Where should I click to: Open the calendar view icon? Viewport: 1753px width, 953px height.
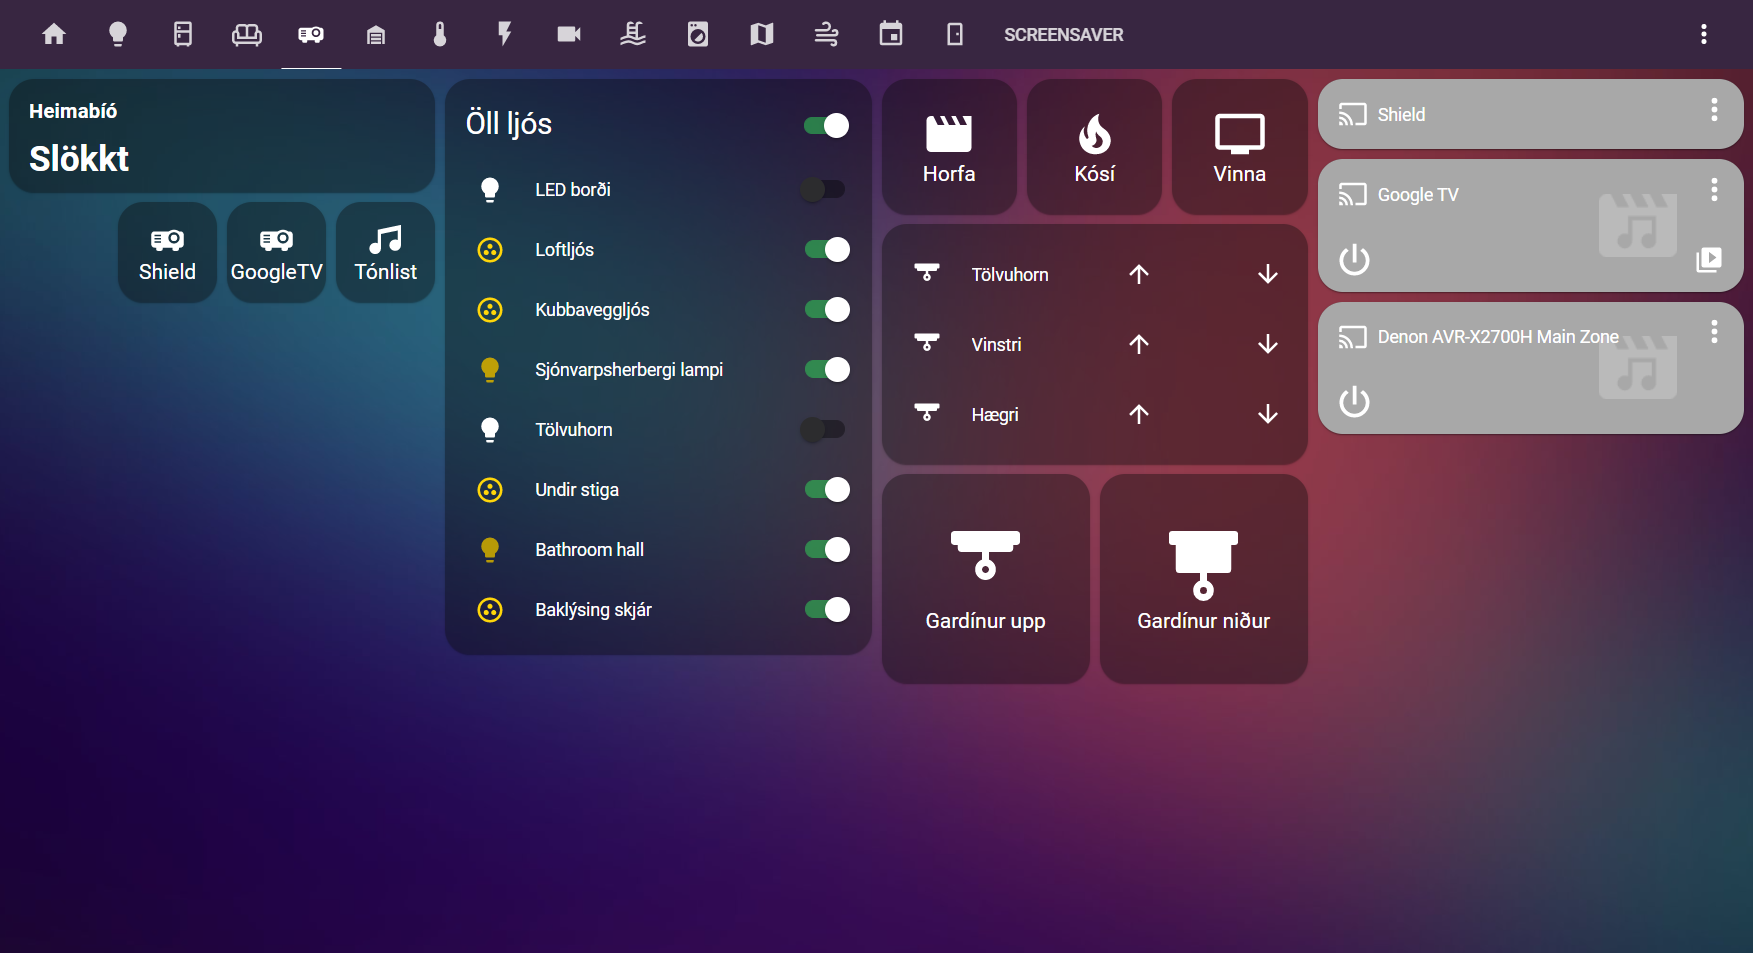[890, 35]
